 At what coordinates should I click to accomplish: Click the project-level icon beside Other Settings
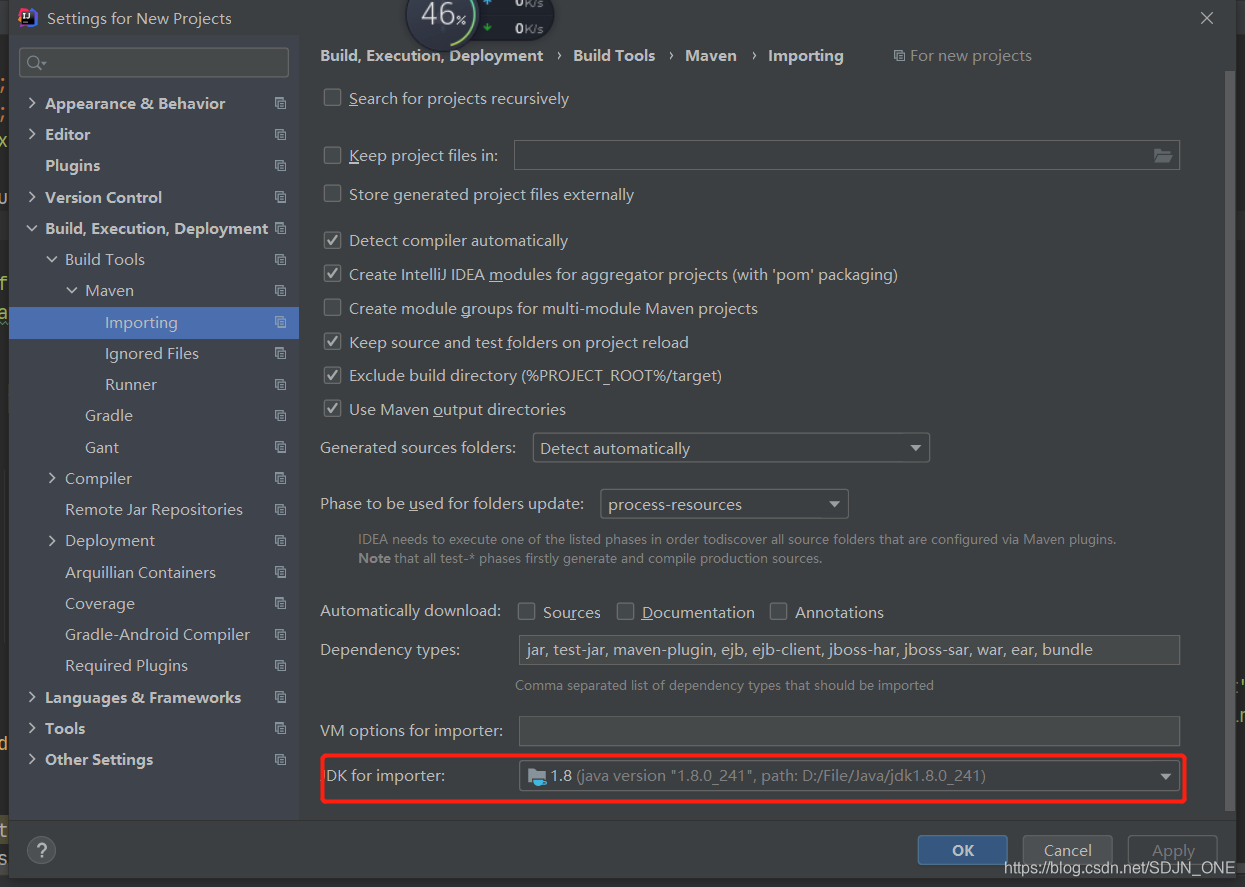click(280, 759)
